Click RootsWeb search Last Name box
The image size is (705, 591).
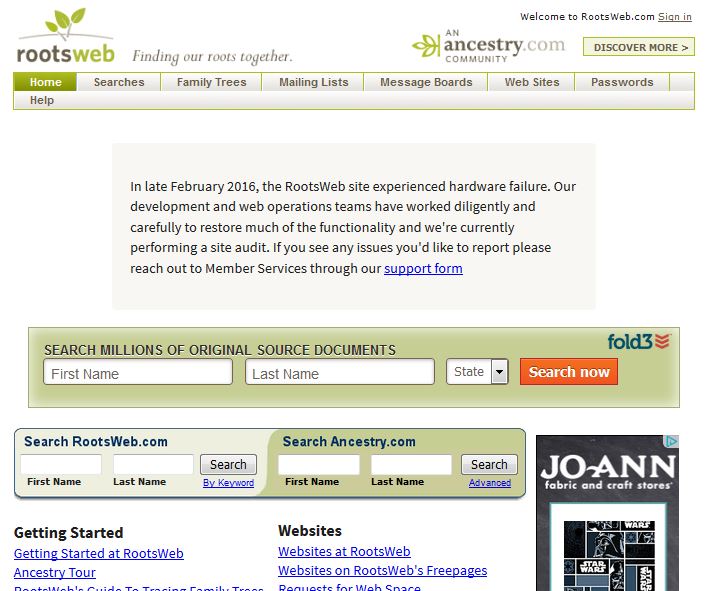153,464
